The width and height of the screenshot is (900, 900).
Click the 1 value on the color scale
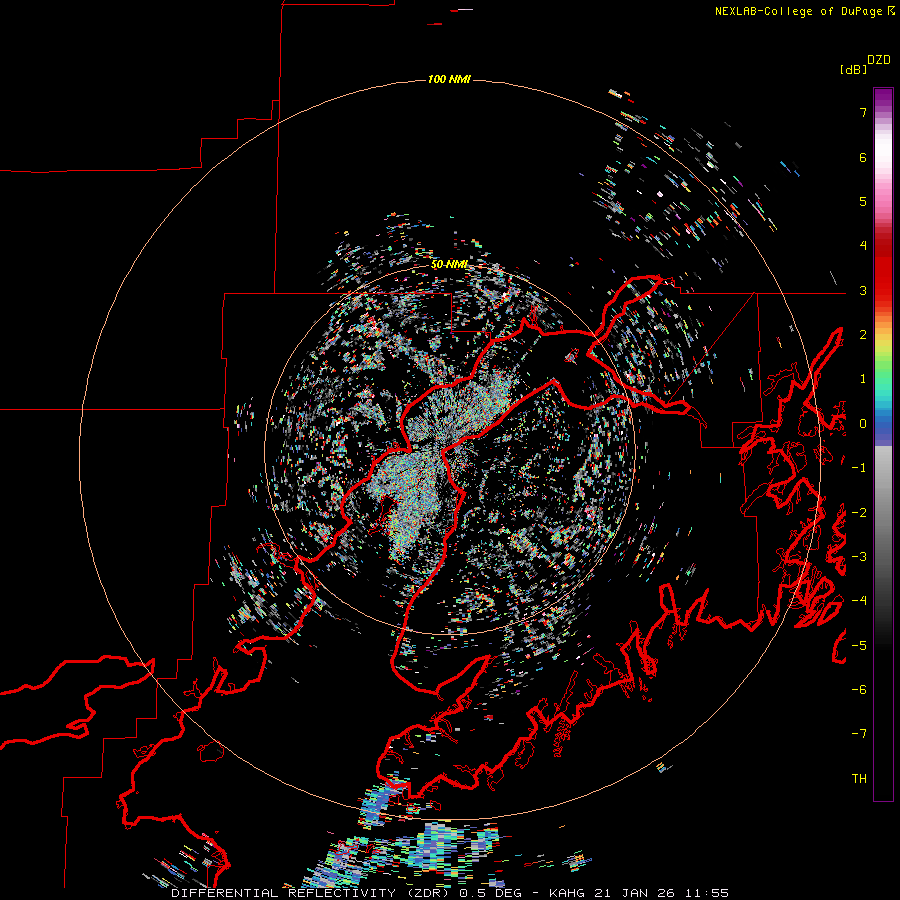(x=863, y=379)
